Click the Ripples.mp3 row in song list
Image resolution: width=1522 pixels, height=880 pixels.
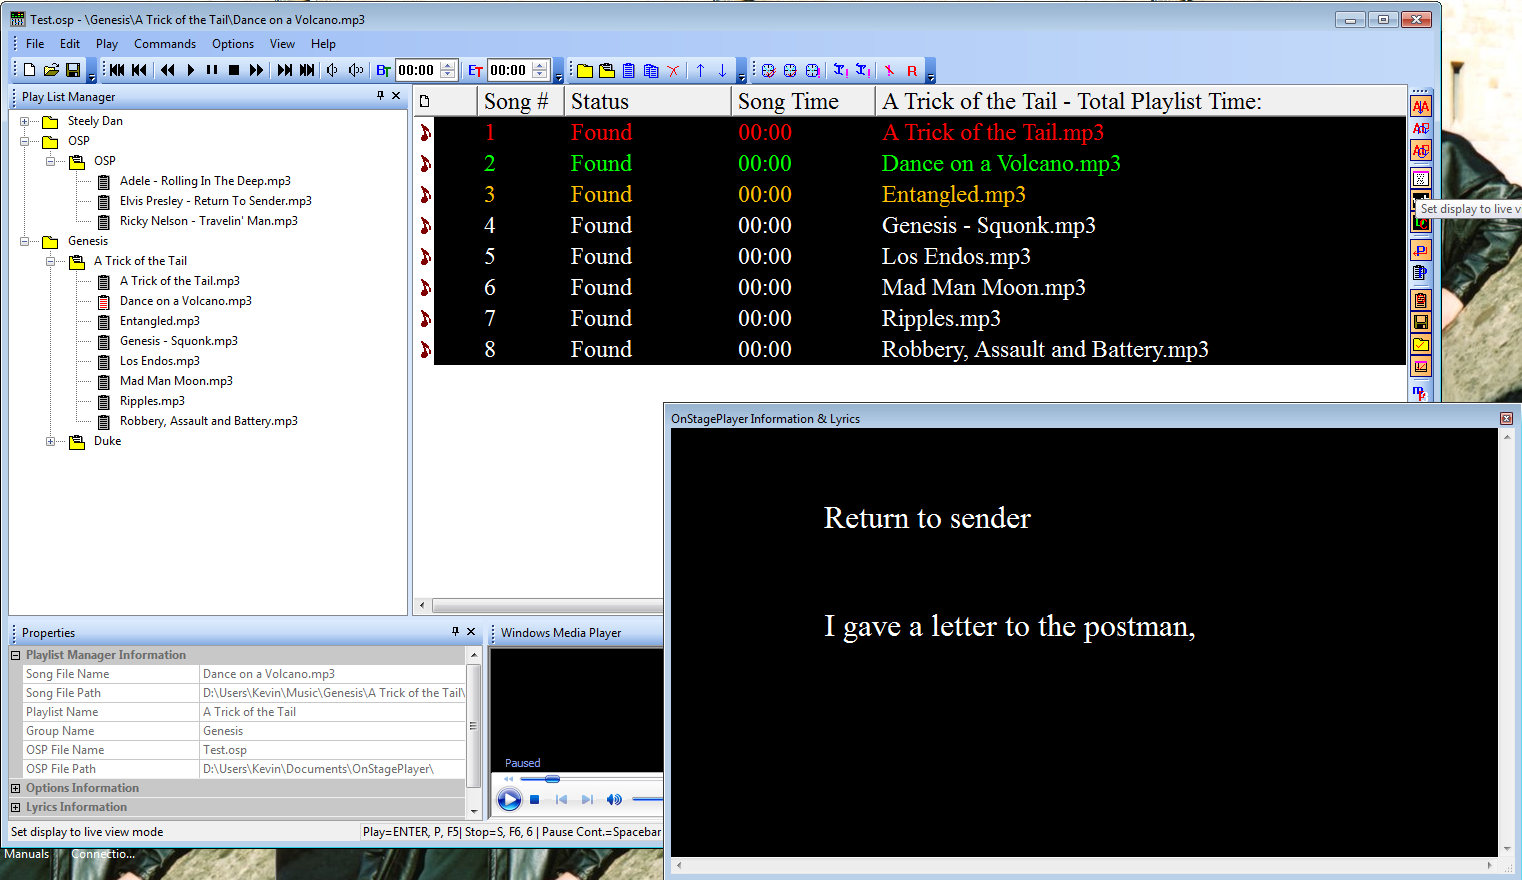coord(940,319)
